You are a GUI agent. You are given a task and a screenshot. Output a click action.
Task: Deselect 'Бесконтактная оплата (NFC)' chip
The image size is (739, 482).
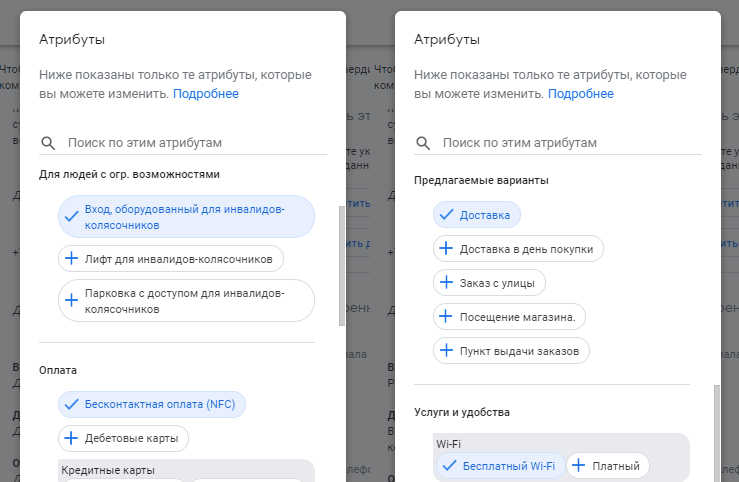point(152,404)
